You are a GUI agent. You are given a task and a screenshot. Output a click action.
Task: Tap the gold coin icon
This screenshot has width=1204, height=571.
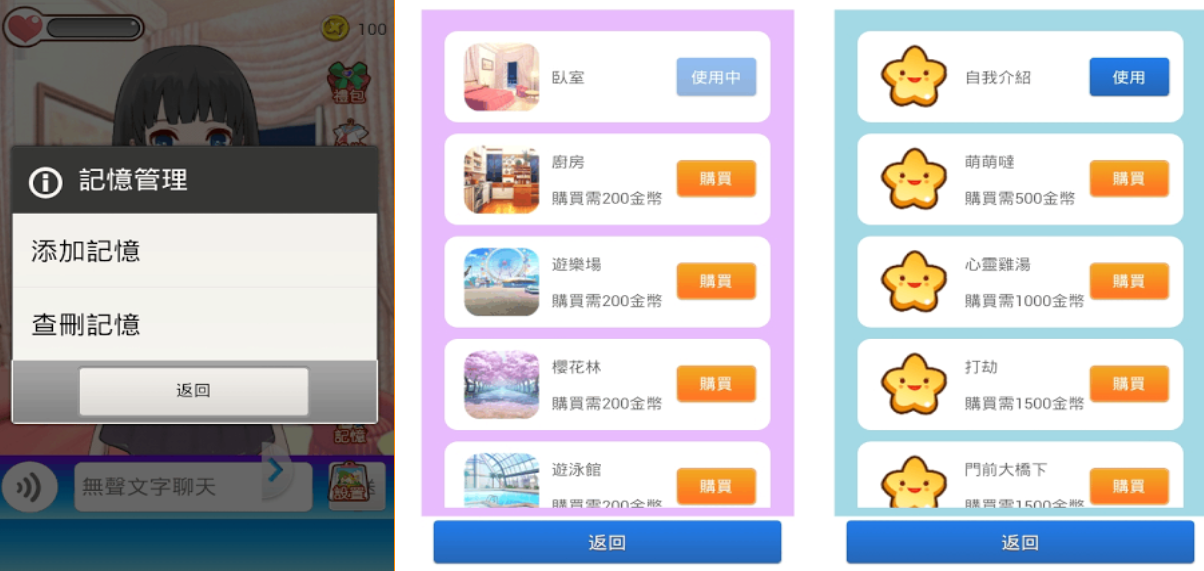tap(335, 29)
